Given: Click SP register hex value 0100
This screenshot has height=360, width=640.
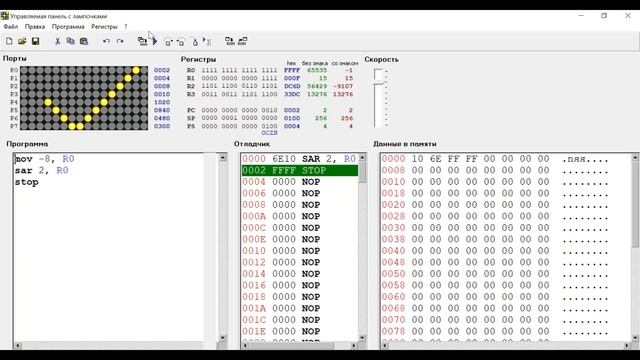Looking at the screenshot, I should pos(292,118).
